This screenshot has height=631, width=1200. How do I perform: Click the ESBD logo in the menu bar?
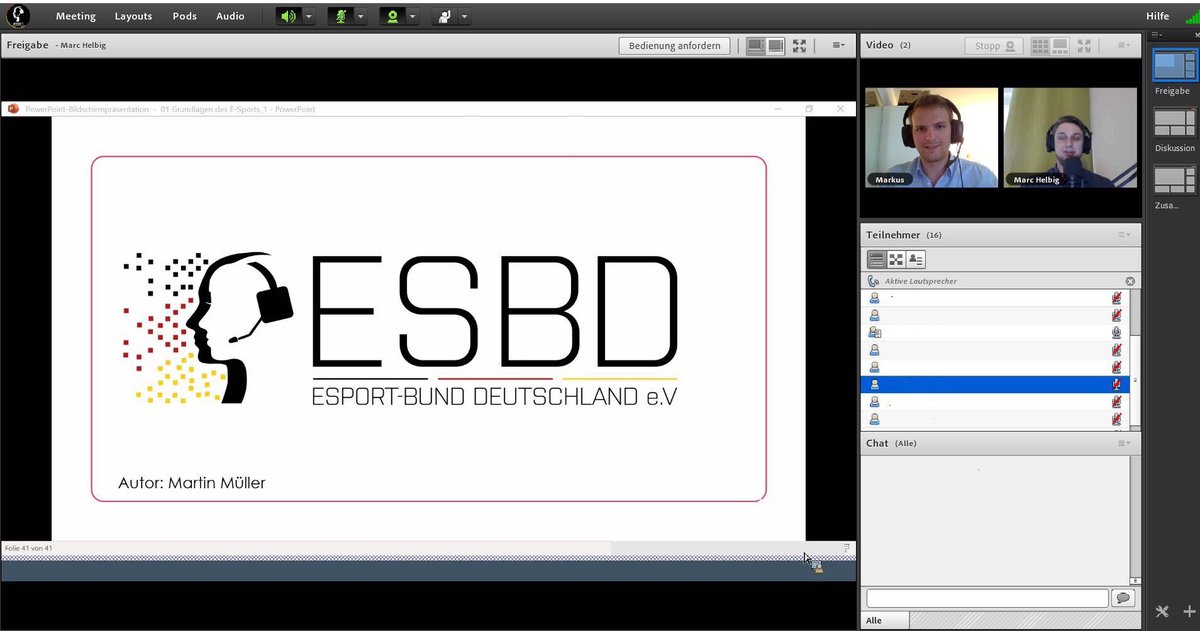(19, 16)
